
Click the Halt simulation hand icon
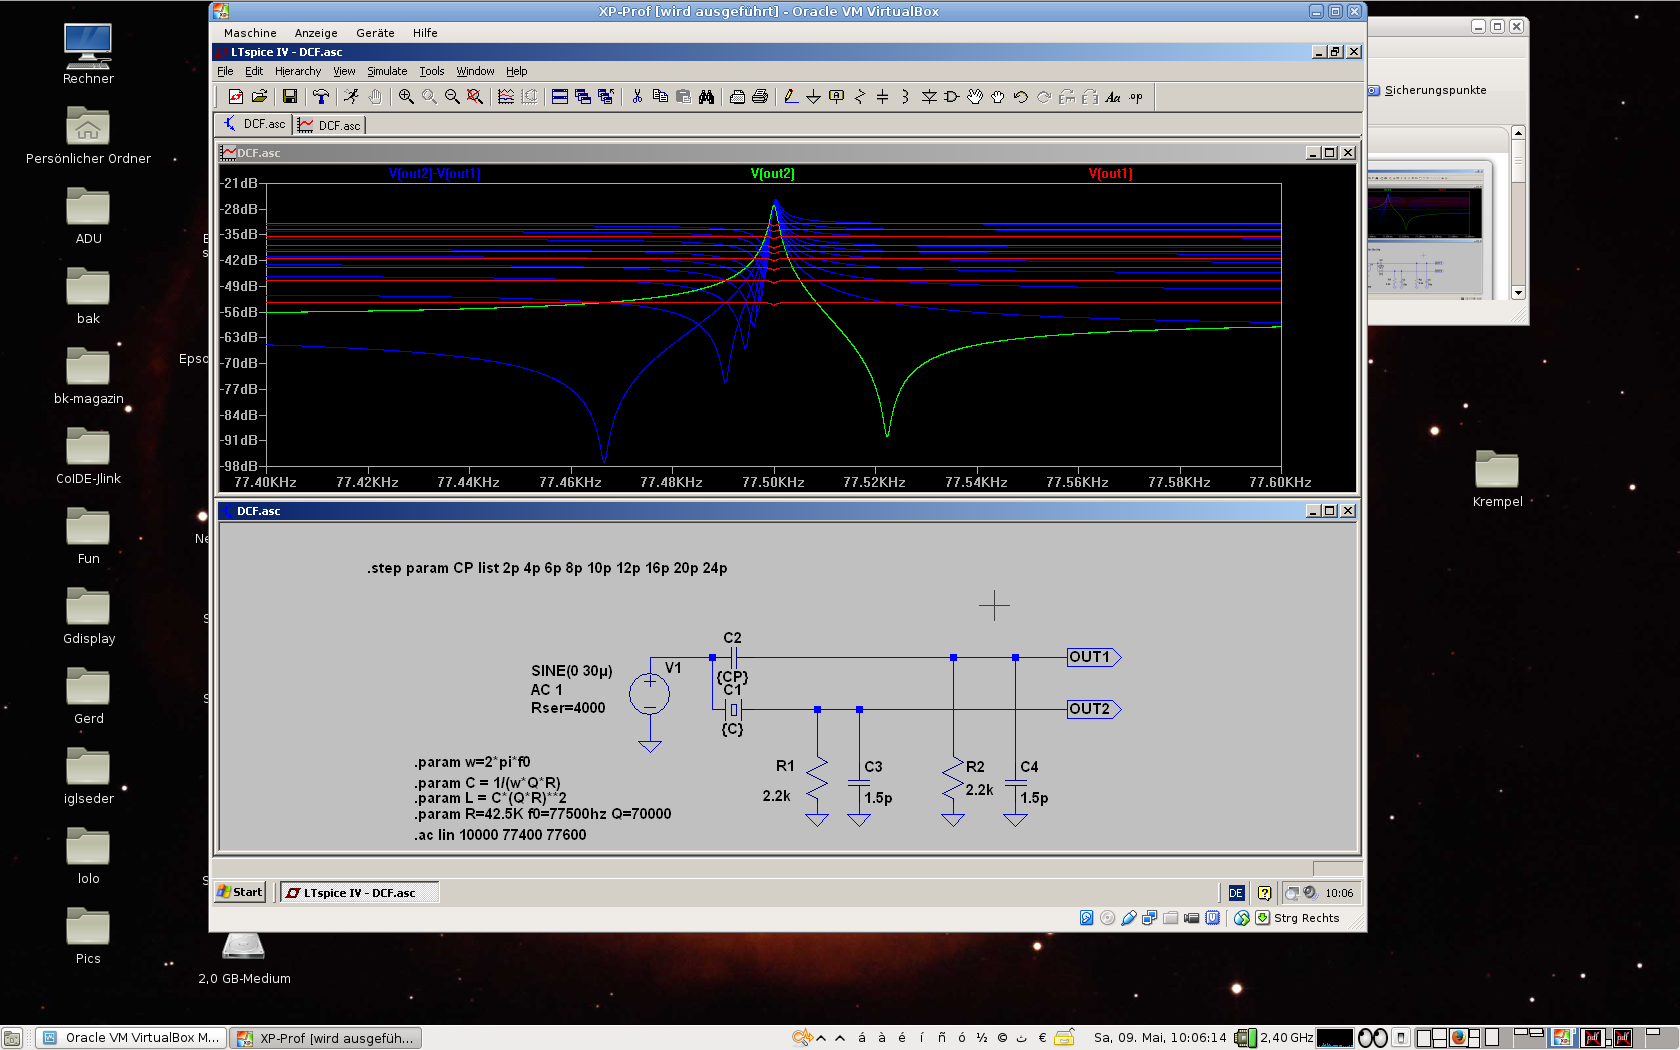[x=375, y=97]
